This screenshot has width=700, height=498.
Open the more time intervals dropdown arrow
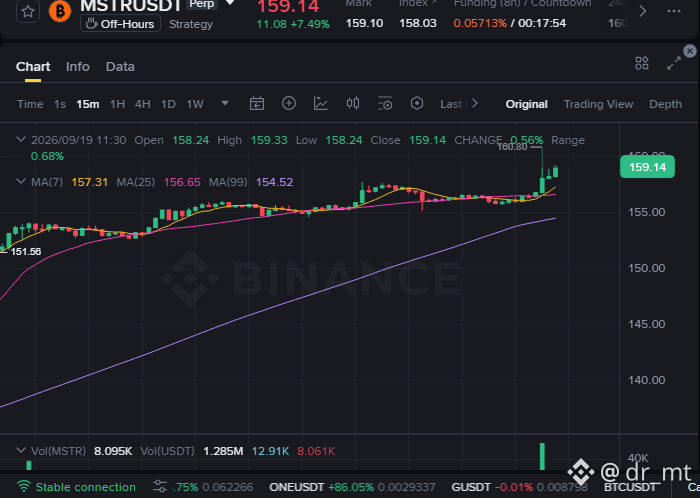[x=225, y=104]
